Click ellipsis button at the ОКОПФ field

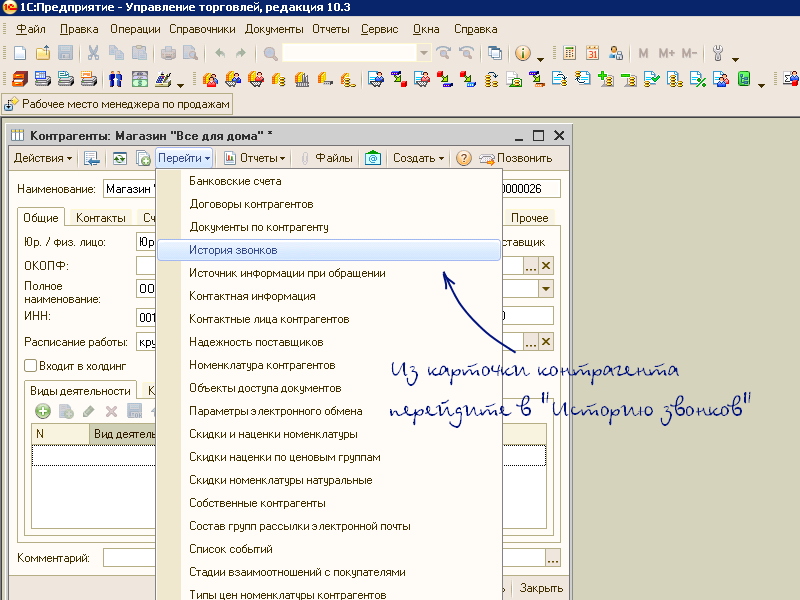click(531, 266)
